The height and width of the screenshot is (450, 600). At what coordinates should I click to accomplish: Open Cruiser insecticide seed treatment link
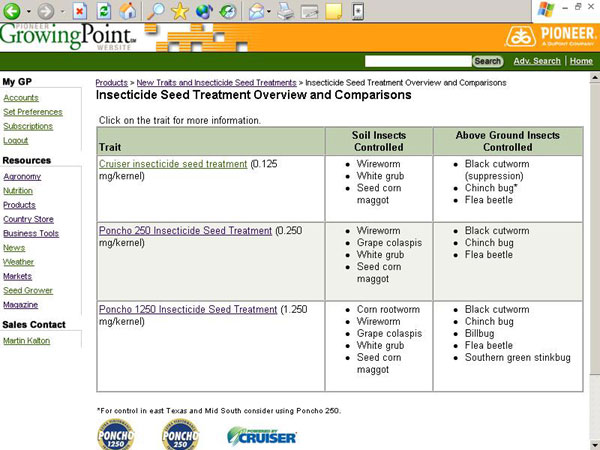click(173, 164)
